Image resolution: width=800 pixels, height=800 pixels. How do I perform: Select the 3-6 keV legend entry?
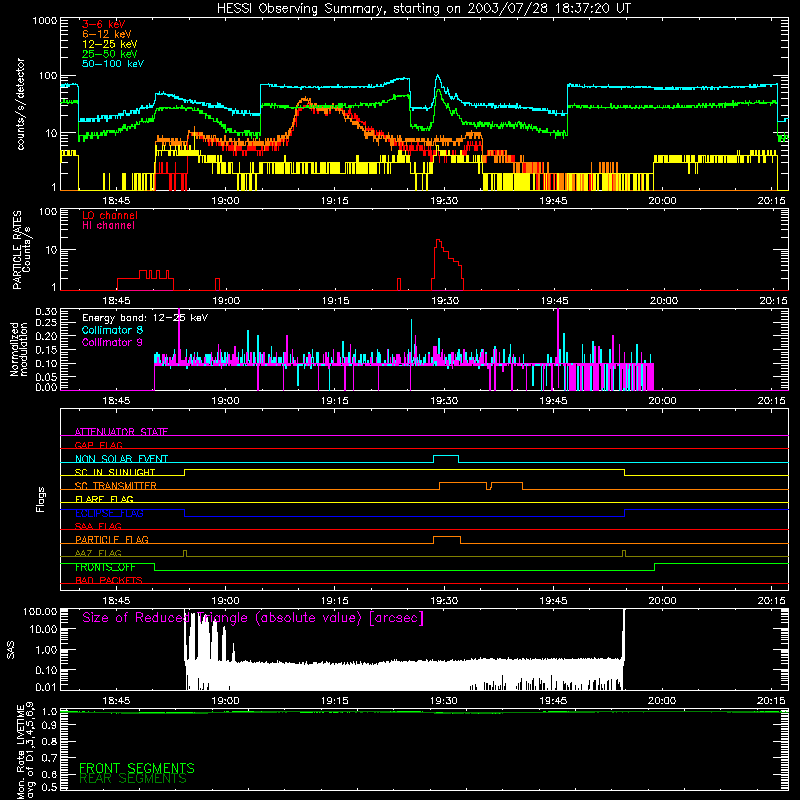pyautogui.click(x=104, y=24)
